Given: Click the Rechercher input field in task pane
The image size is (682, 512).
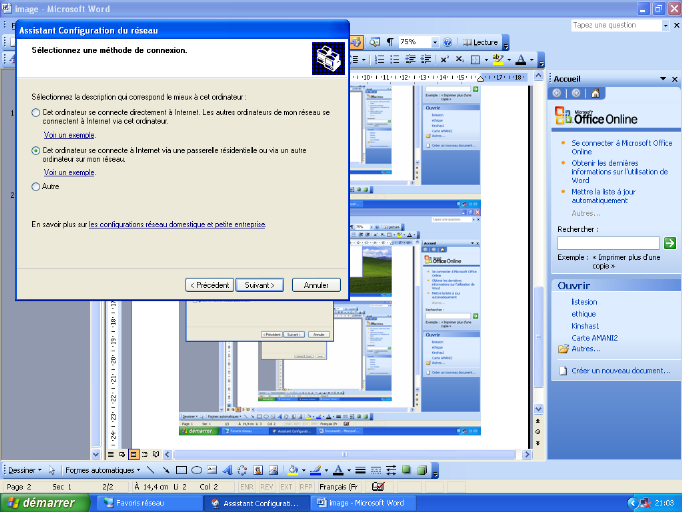Looking at the screenshot, I should [608, 243].
